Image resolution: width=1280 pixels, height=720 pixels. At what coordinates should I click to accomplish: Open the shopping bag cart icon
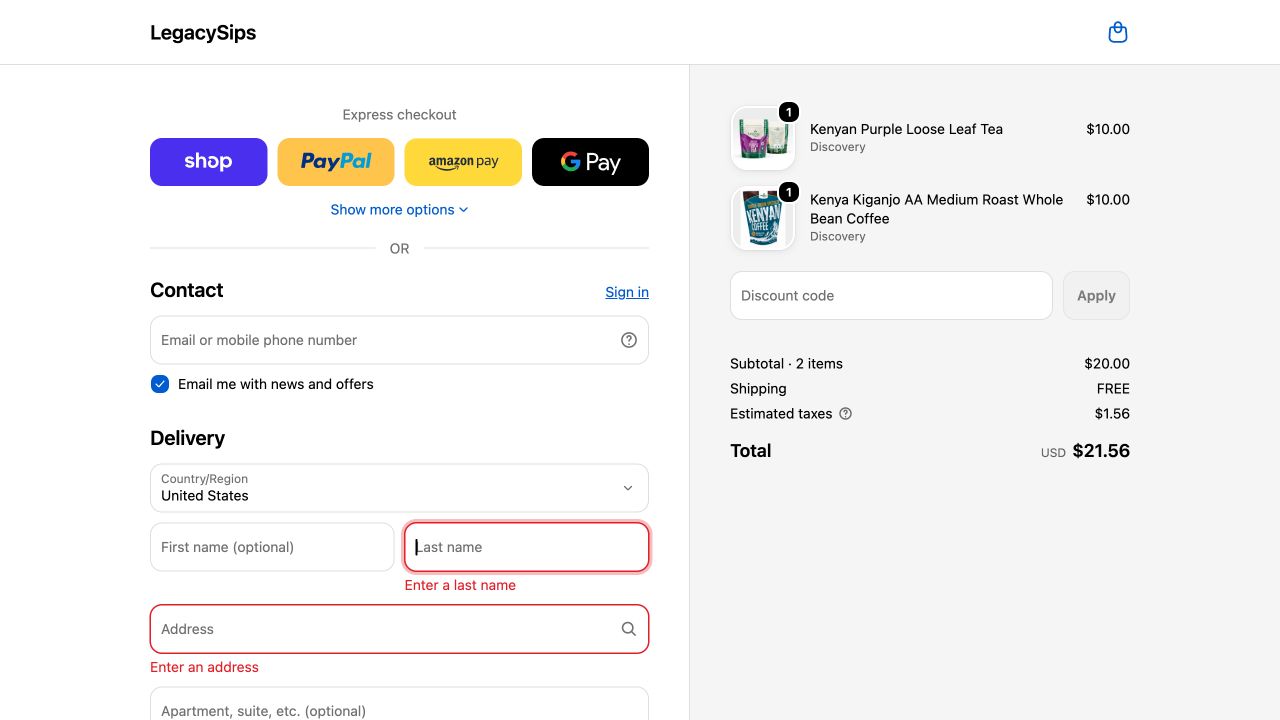tap(1118, 33)
